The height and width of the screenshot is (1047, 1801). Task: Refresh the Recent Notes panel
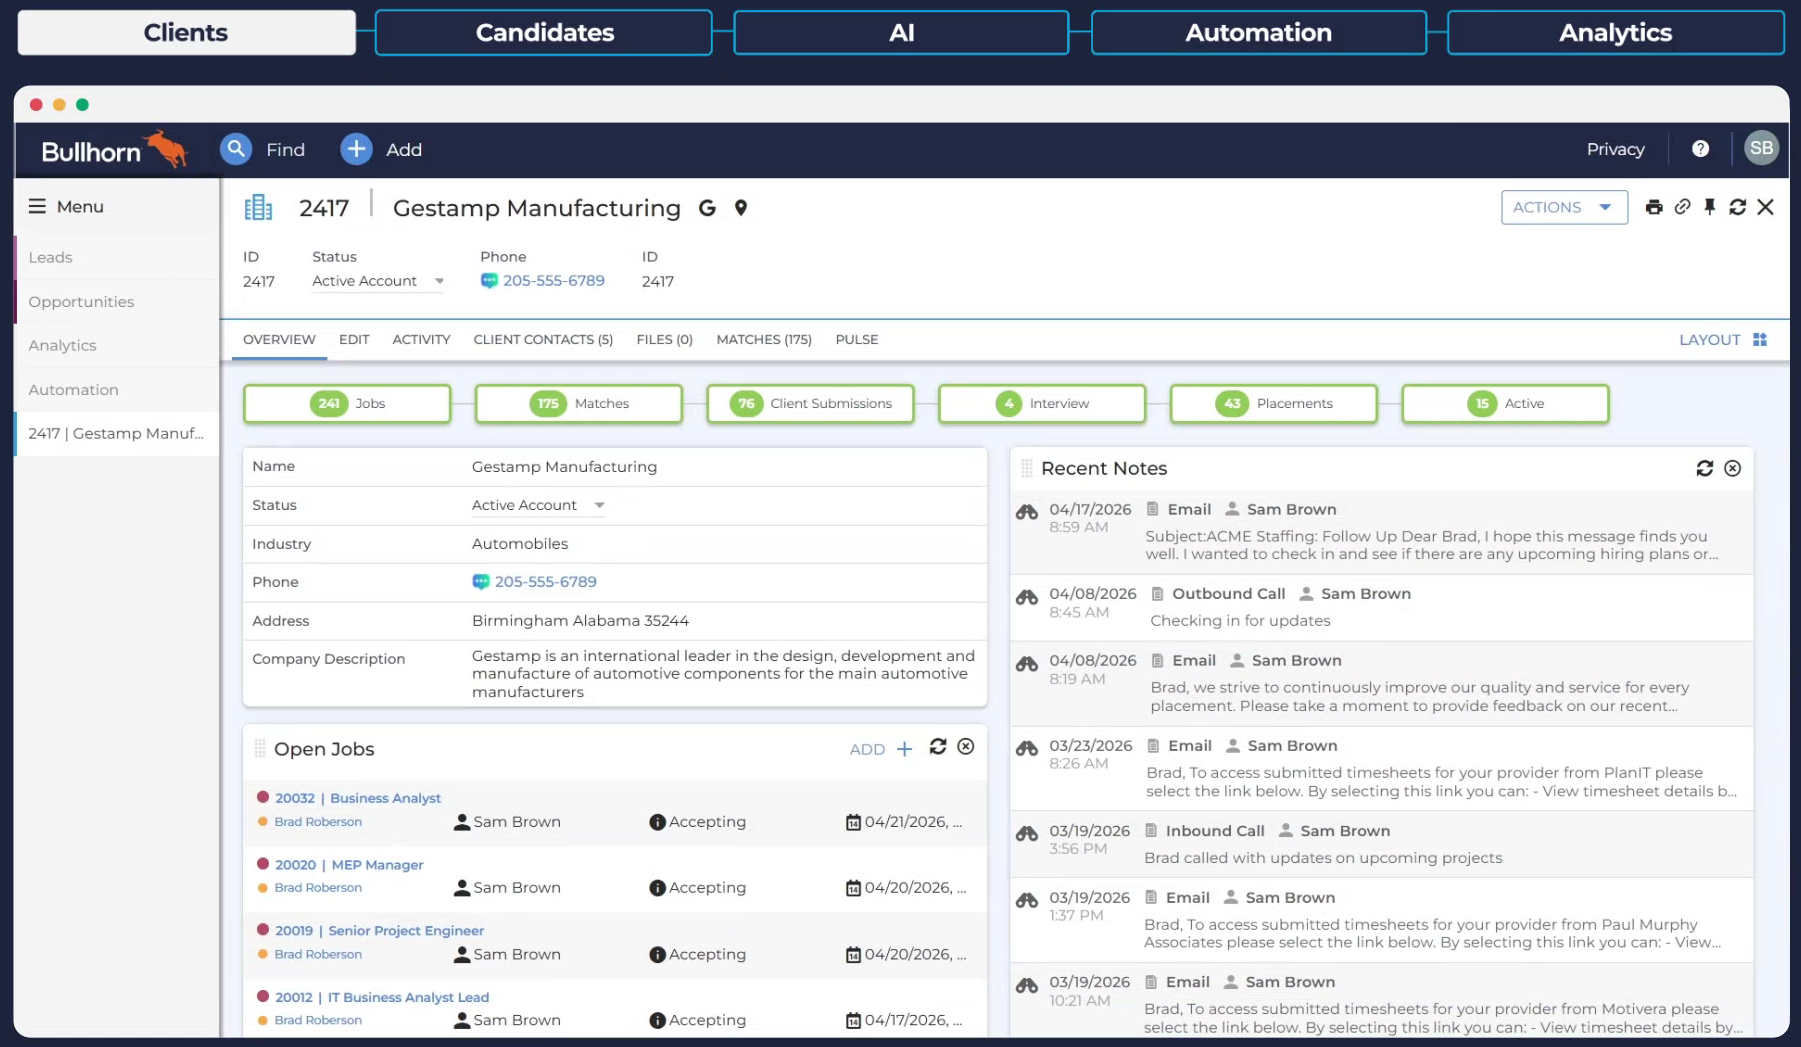(x=1705, y=468)
